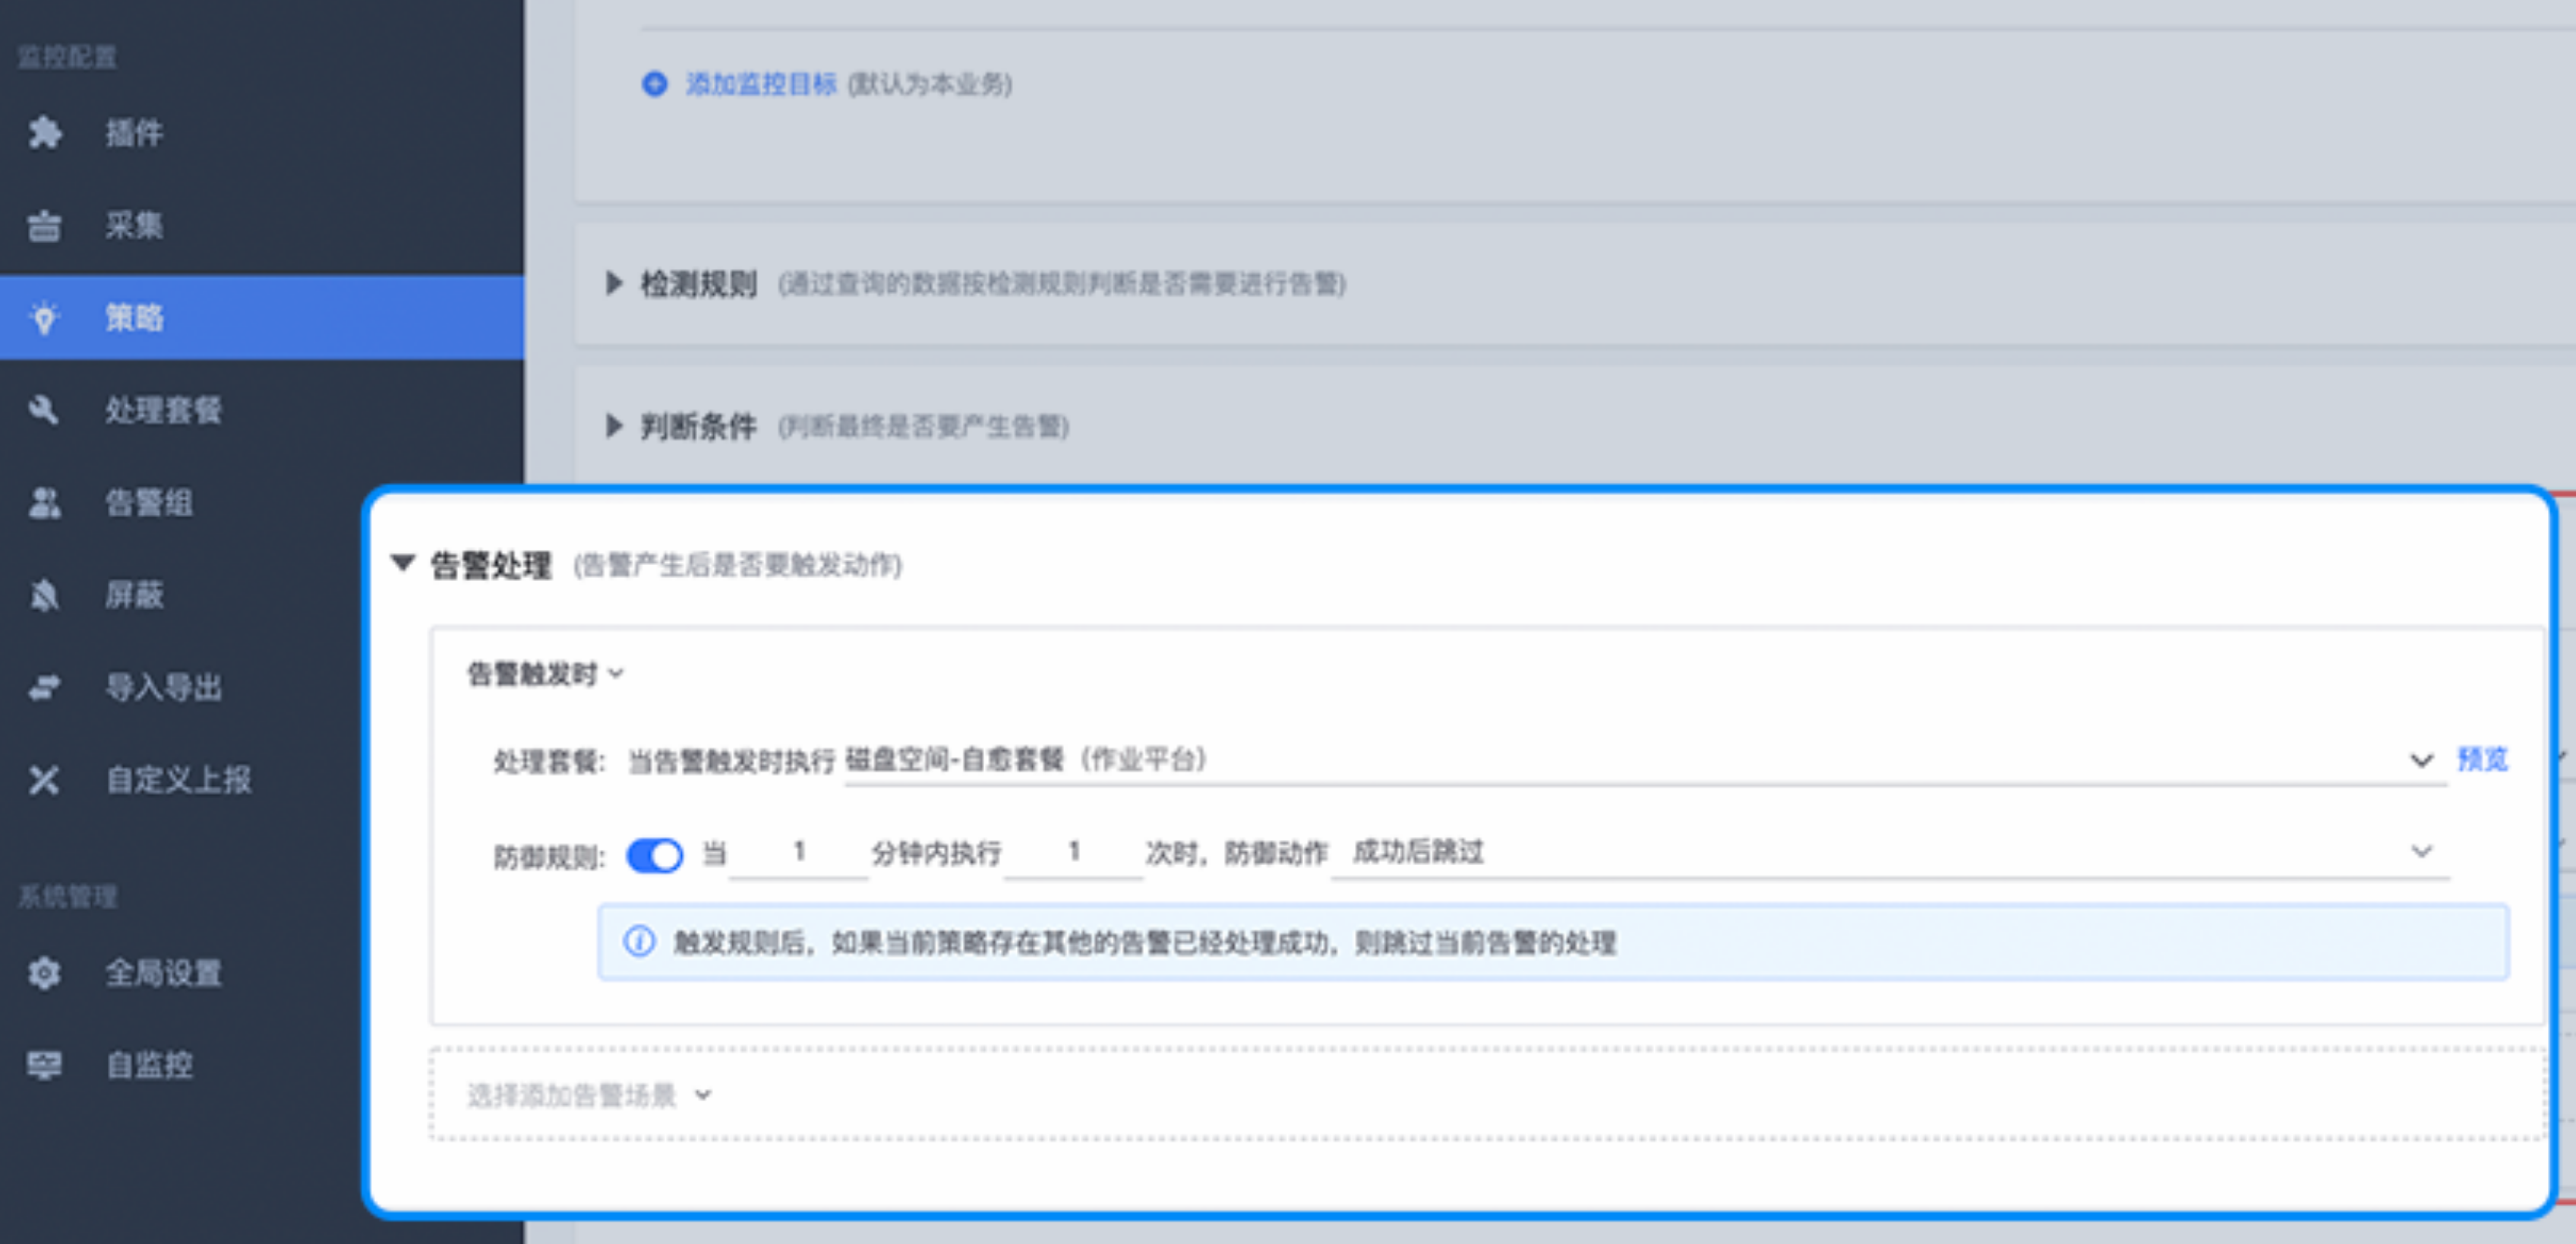
Task: Select the 策略 menu item
Action: pyautogui.click(x=134, y=318)
